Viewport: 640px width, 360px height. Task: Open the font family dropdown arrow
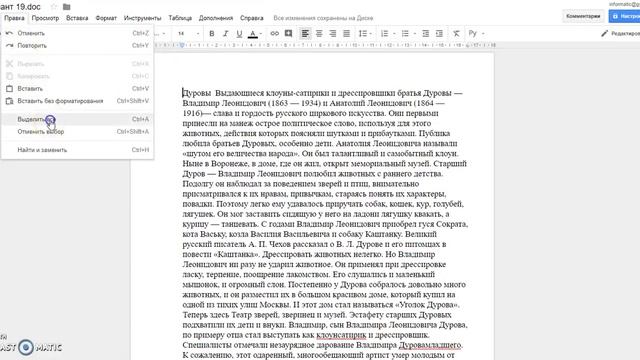click(164, 33)
